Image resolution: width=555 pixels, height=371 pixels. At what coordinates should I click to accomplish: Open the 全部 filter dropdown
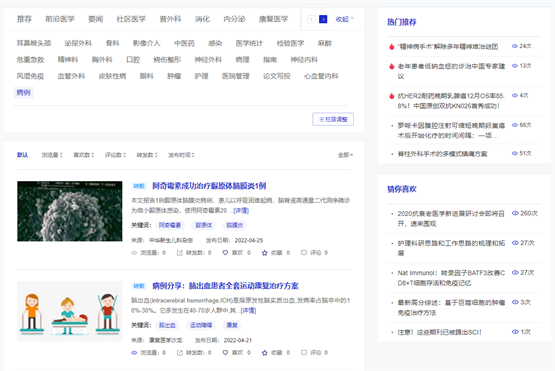coord(345,155)
